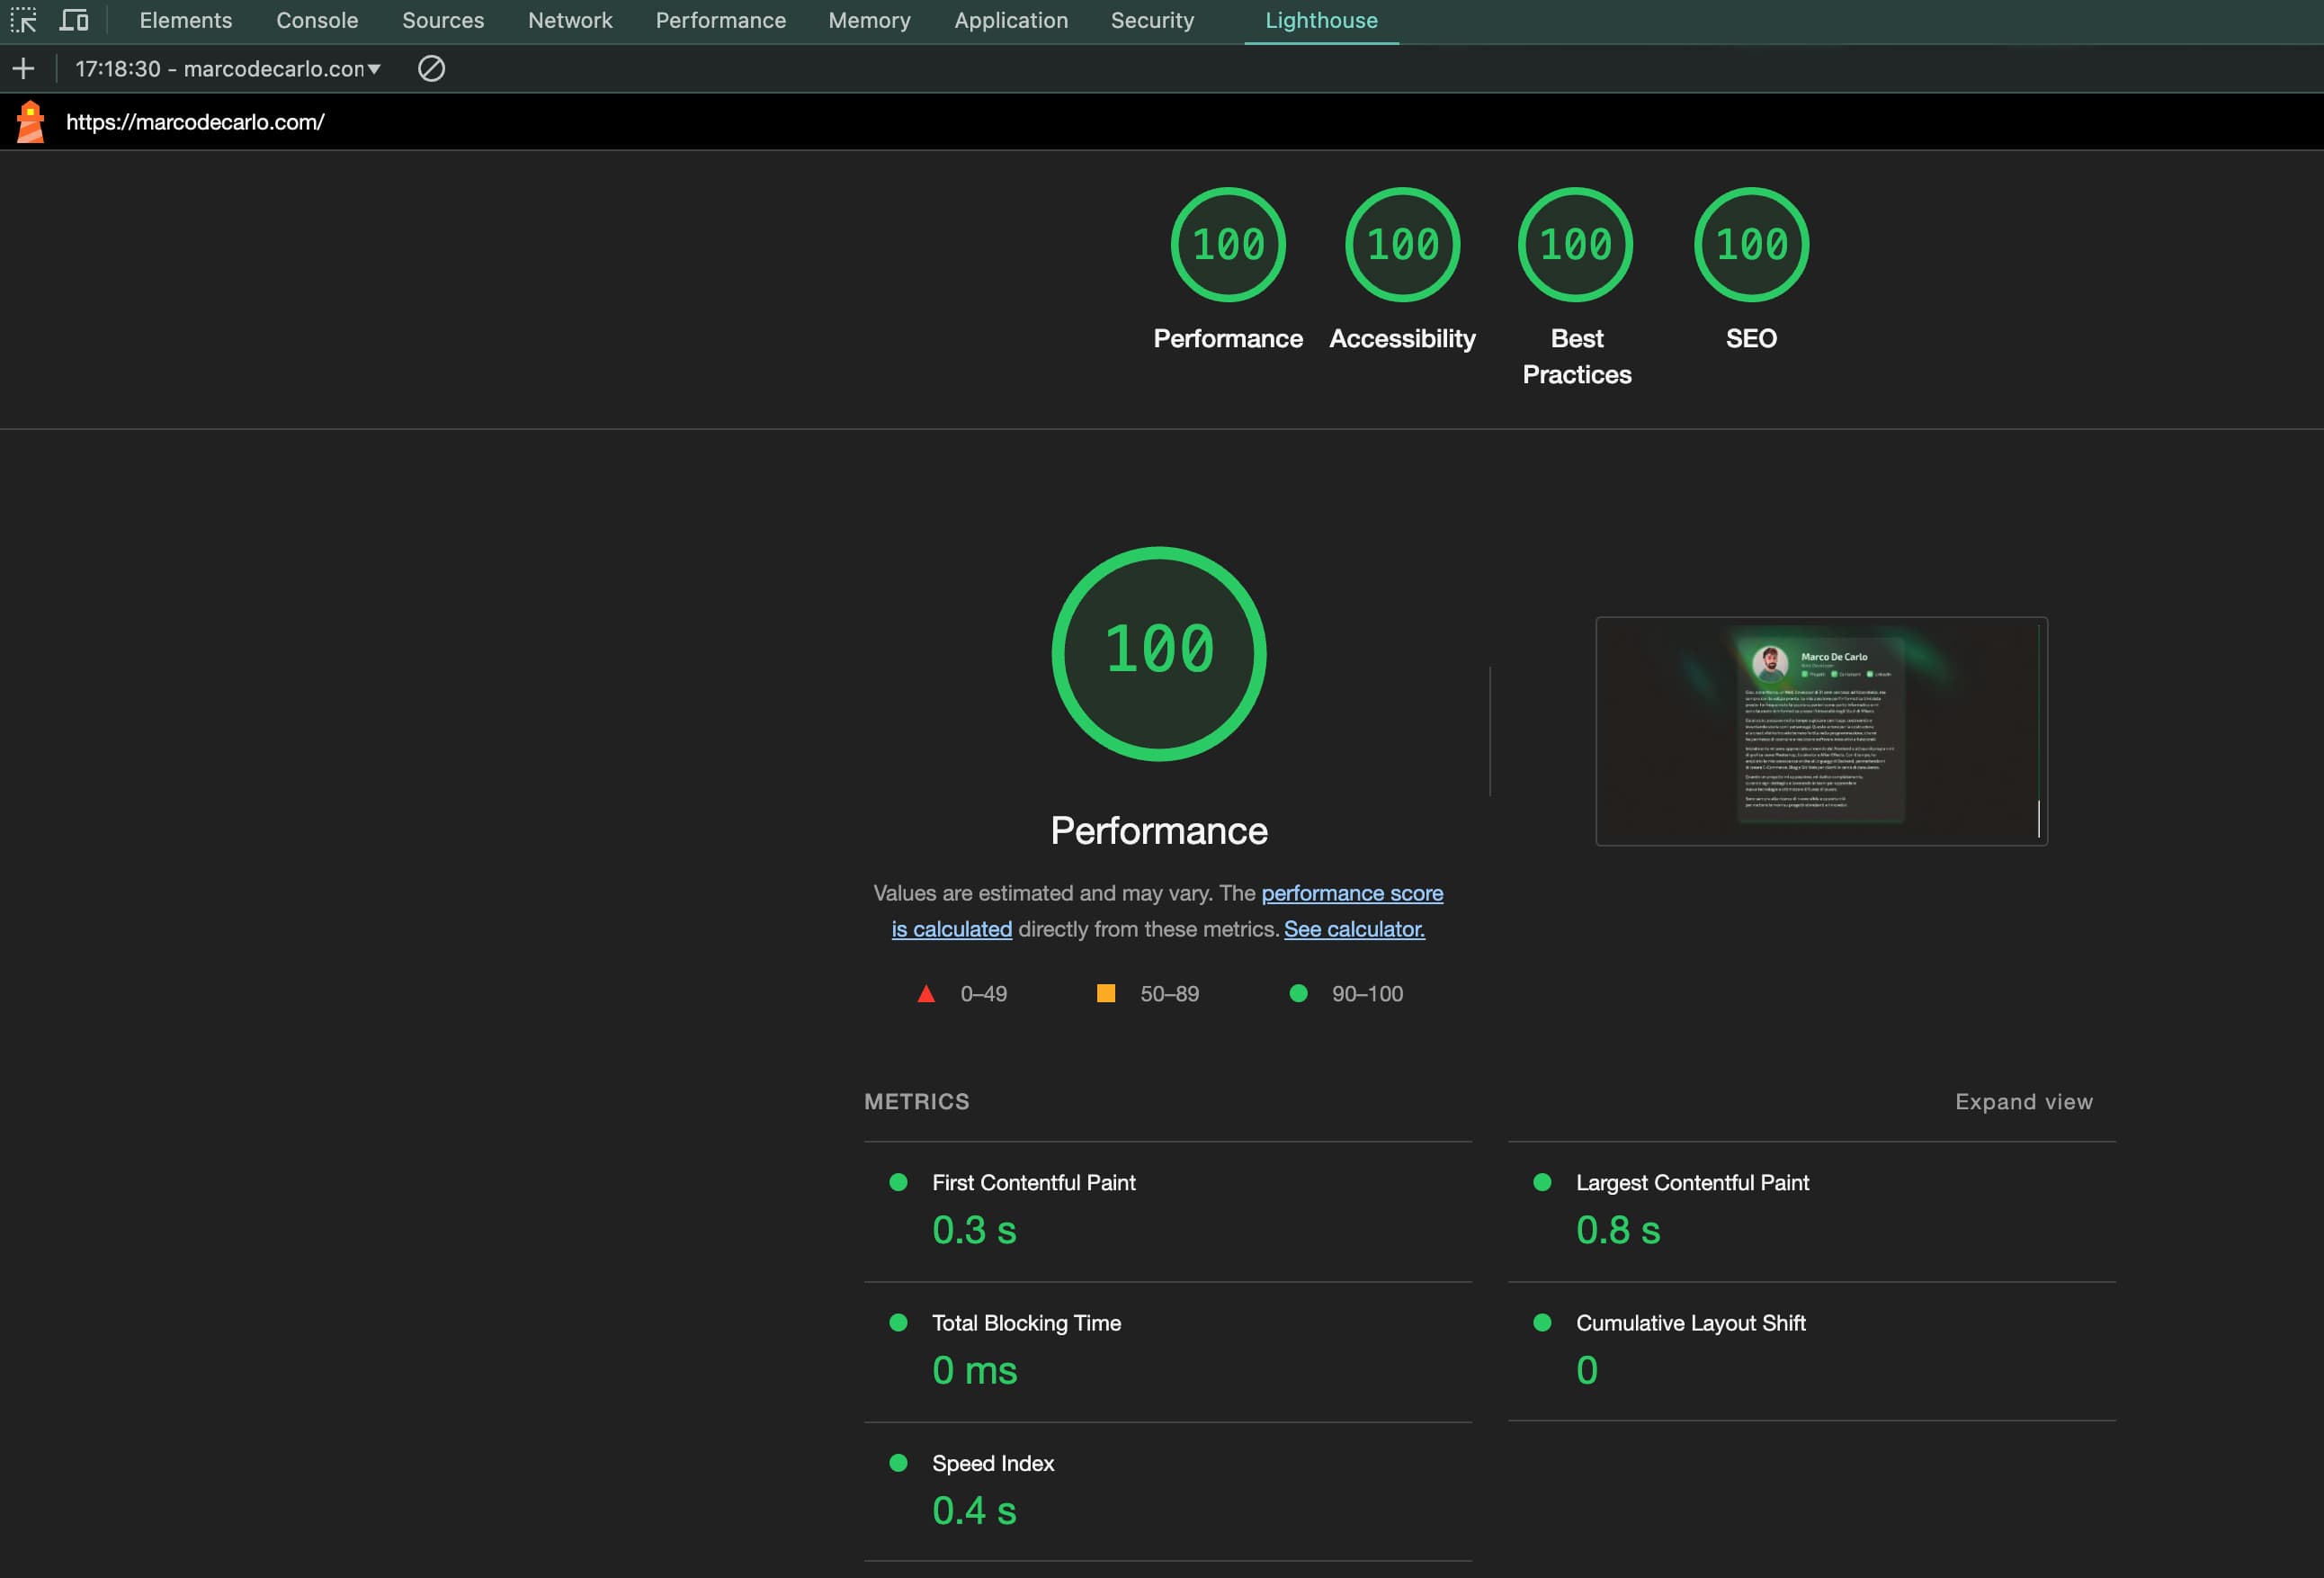This screenshot has width=2324, height=1578.
Task: Expand the performance score details
Action: tap(2023, 1100)
